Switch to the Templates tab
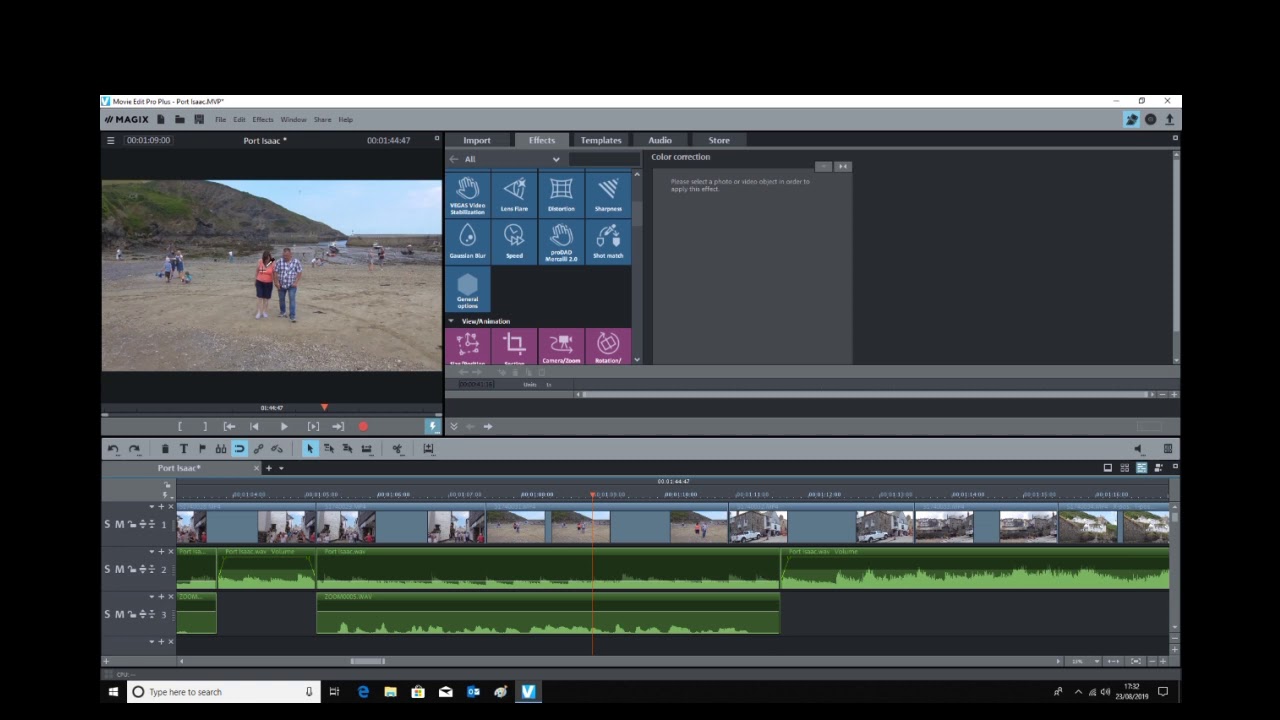This screenshot has width=1280, height=720. 601,140
